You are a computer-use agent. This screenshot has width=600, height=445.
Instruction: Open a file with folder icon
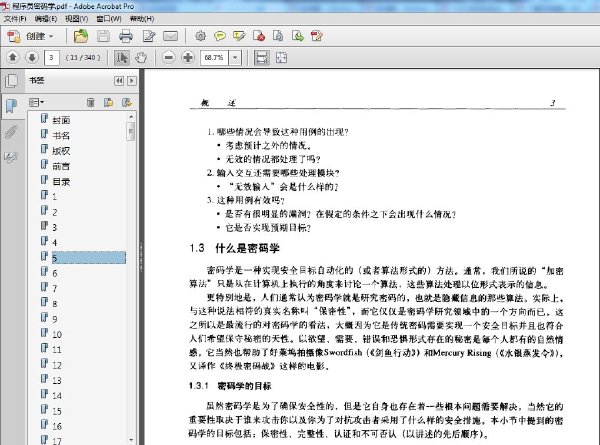[81, 36]
